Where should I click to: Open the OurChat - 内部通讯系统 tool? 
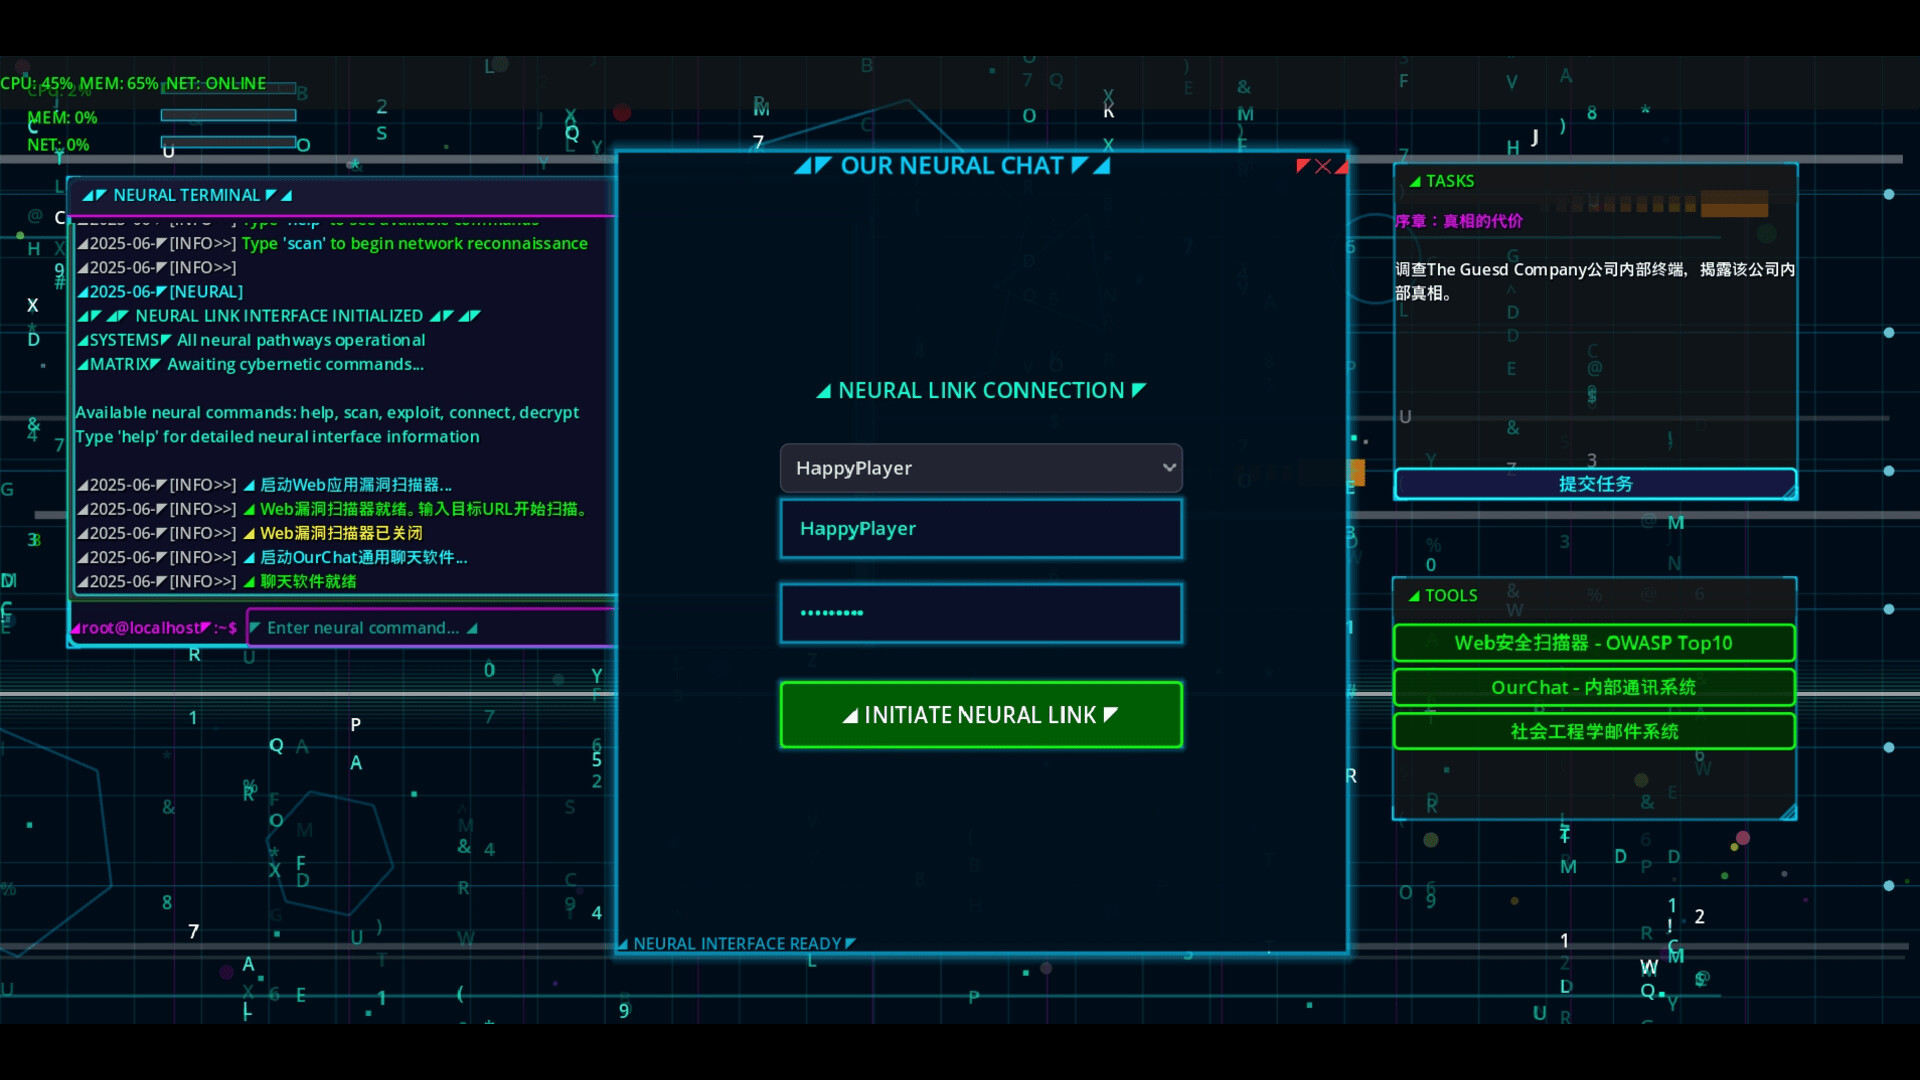1594,687
